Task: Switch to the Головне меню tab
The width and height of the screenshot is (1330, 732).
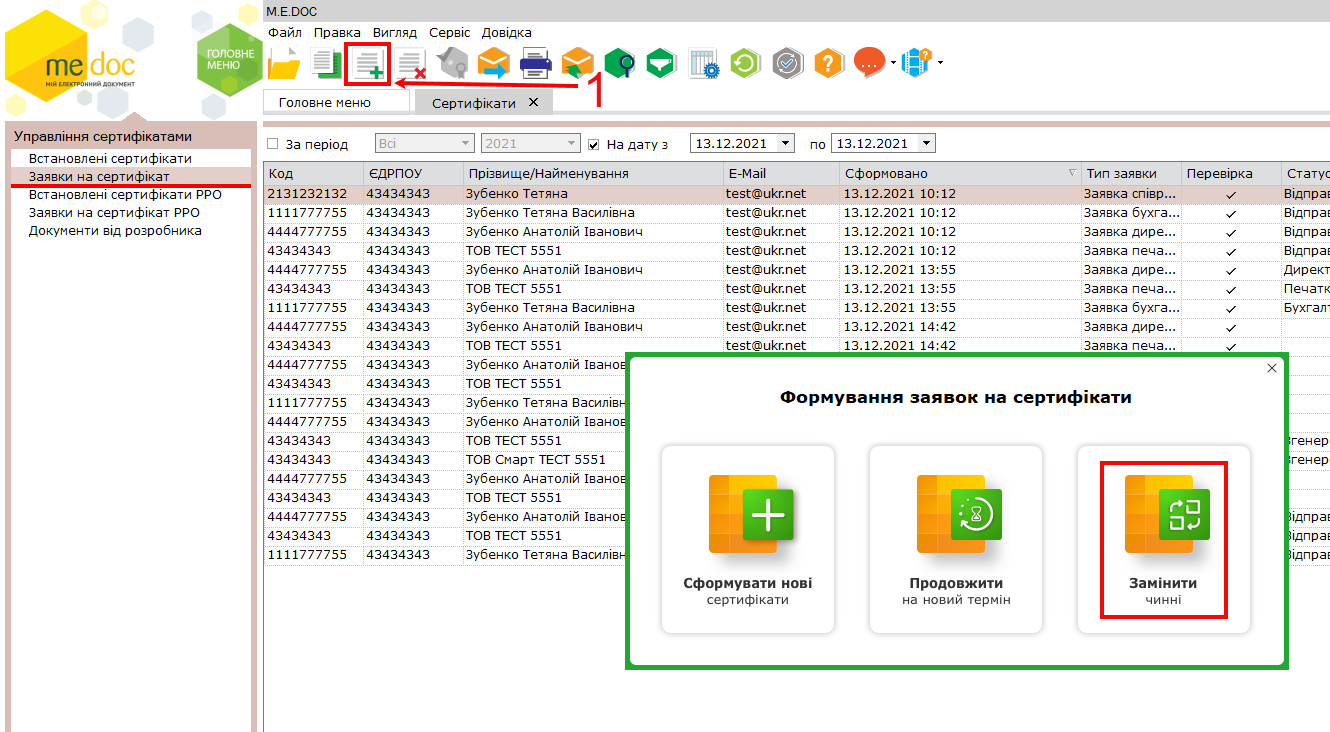Action: [325, 102]
